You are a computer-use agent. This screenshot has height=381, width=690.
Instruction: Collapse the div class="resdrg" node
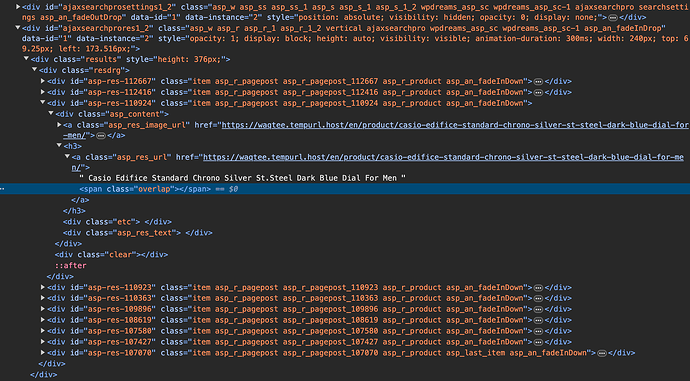click(34, 70)
